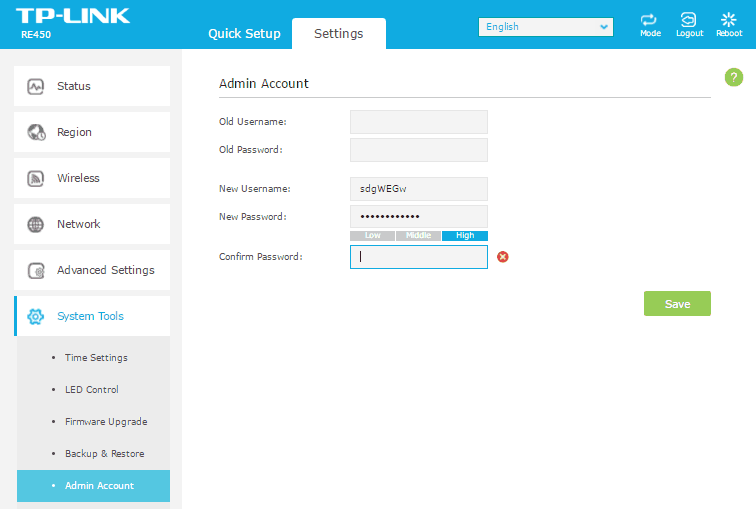The image size is (756, 509).
Task: Click the Advanced Settings gear icon
Action: (36, 270)
